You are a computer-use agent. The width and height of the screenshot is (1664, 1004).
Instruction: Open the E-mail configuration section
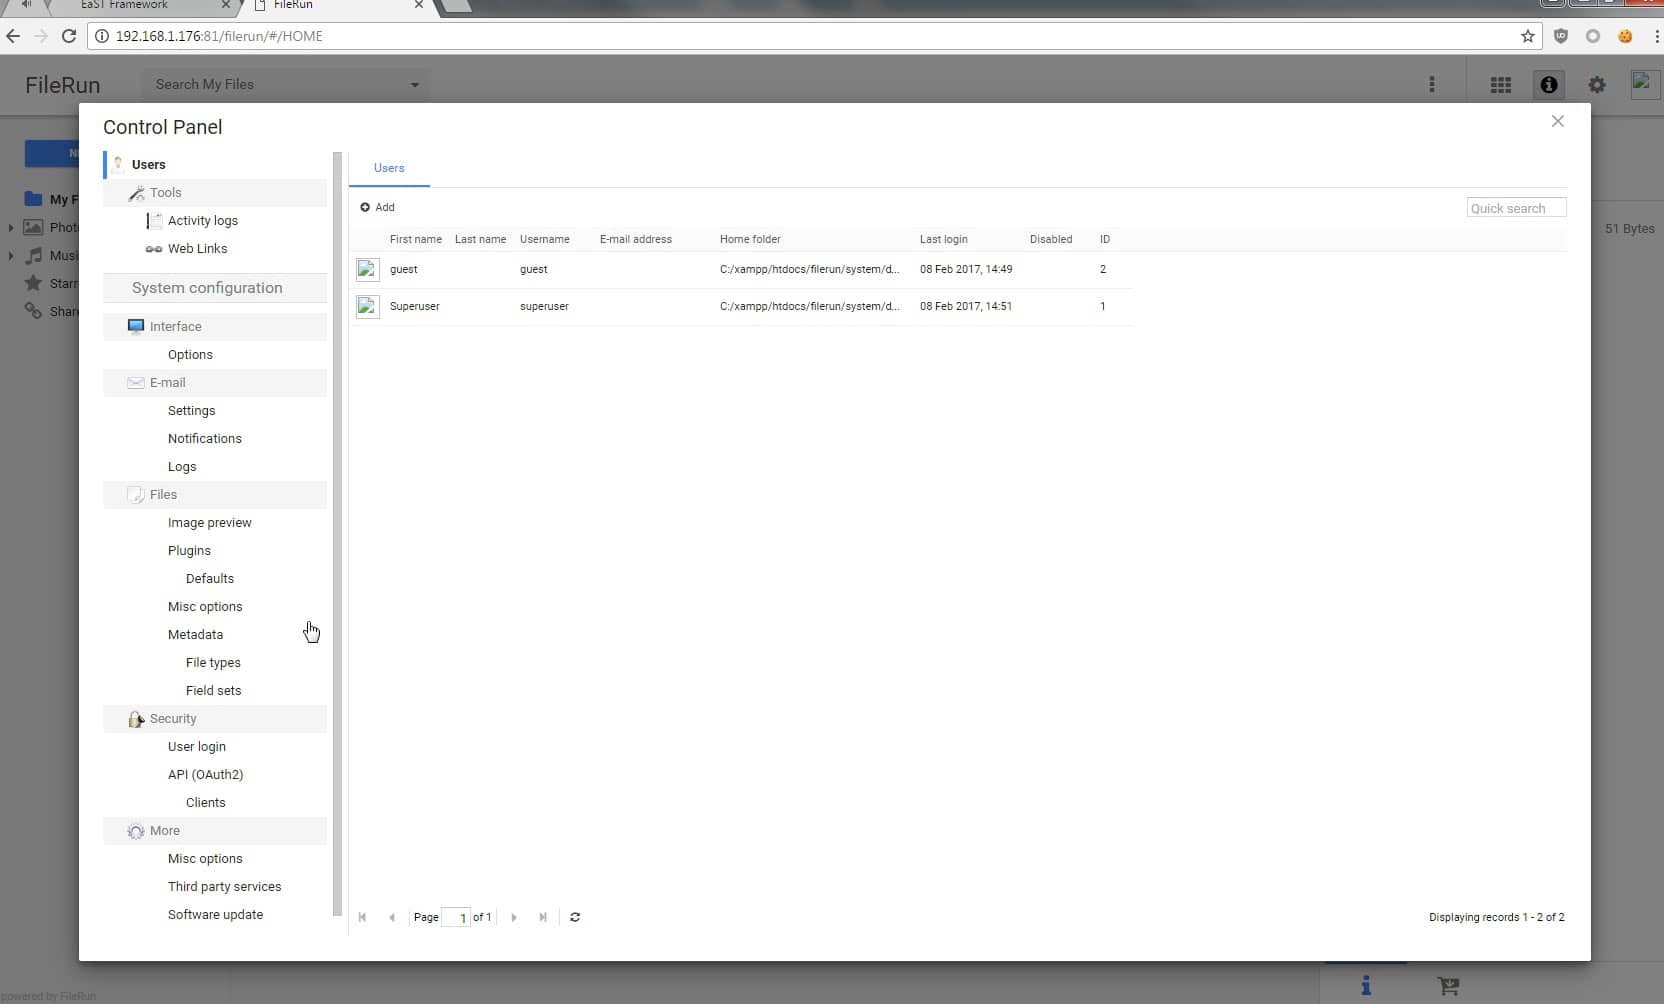pyautogui.click(x=167, y=382)
